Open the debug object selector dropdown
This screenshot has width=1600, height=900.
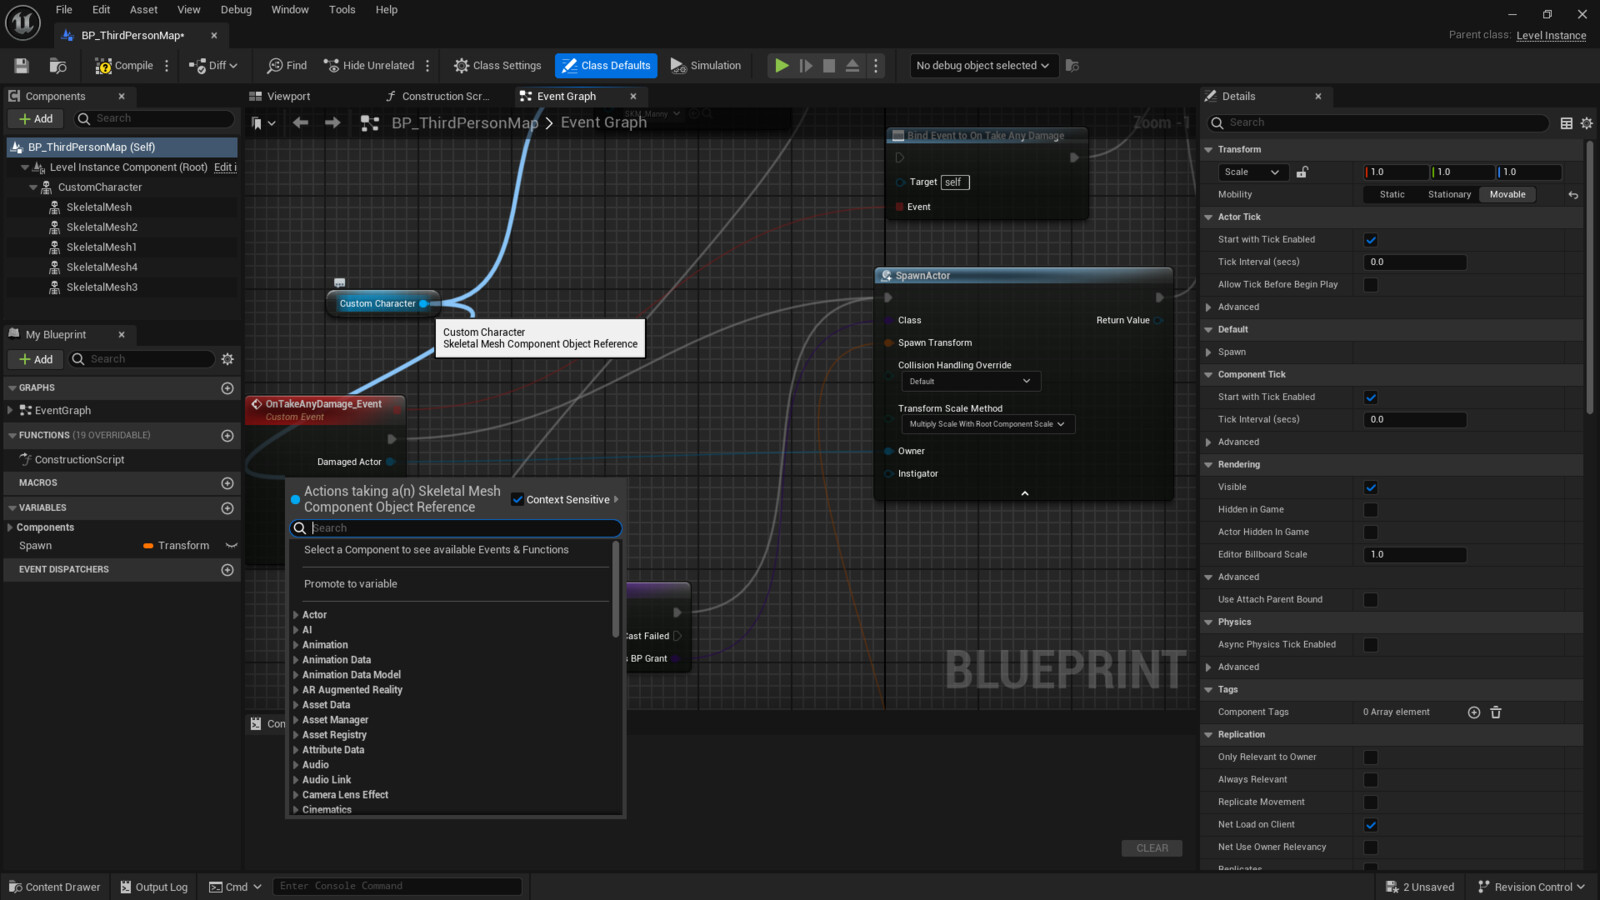coord(982,66)
